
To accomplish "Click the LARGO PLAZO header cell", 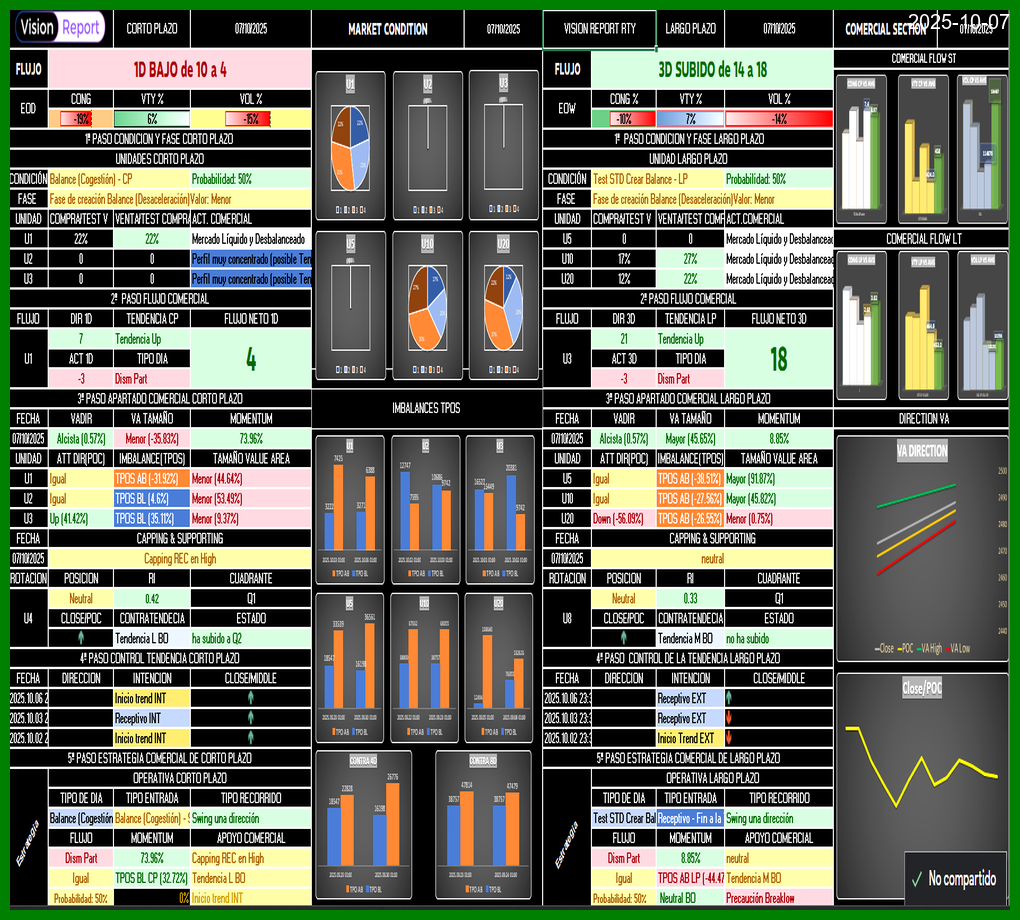I will 690,29.
